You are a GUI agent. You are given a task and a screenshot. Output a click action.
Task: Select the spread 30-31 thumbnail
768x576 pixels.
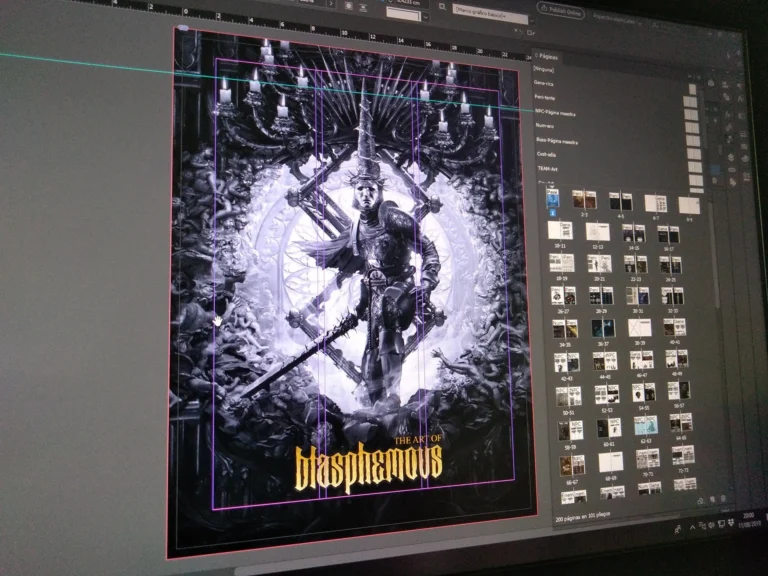coord(637,296)
